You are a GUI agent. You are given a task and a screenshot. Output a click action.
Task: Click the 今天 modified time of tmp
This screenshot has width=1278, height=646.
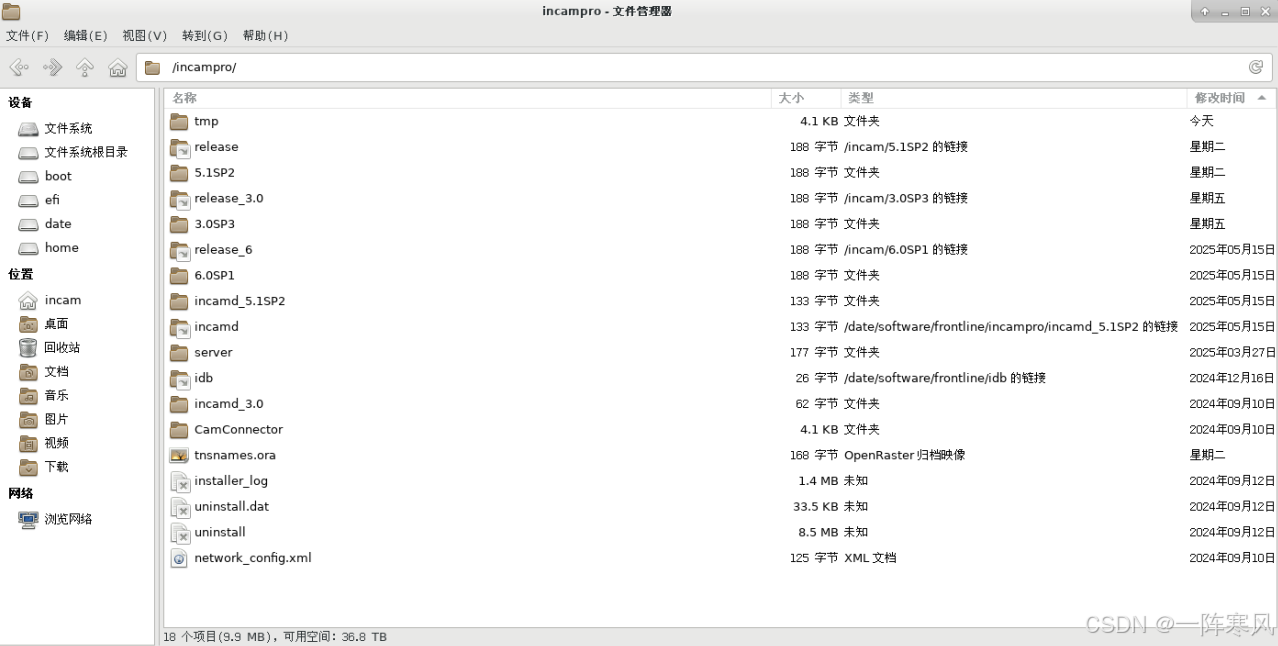[1202, 121]
